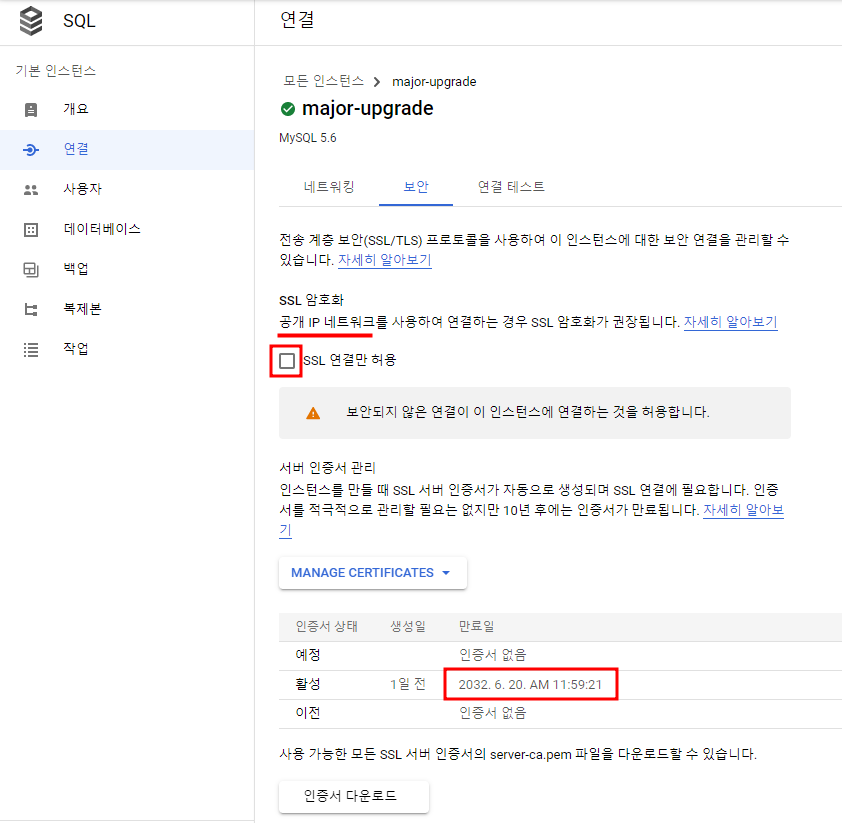The height and width of the screenshot is (823, 842).
Task: Open the MANAGE CERTIFICATES dropdown
Action: [373, 573]
